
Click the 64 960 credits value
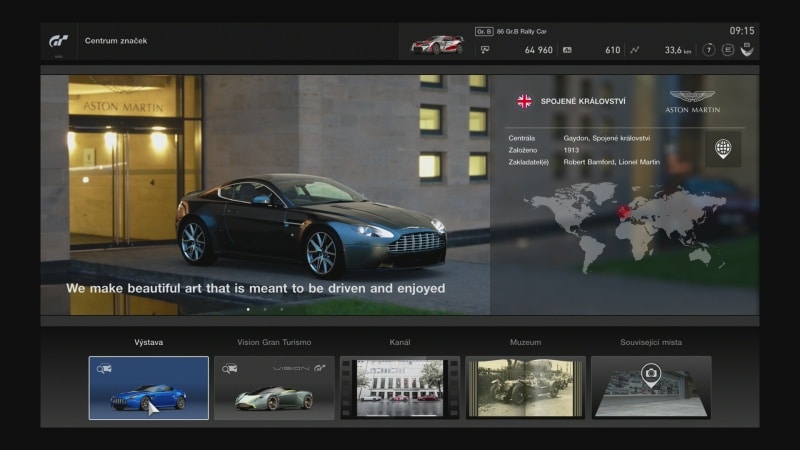click(x=538, y=50)
